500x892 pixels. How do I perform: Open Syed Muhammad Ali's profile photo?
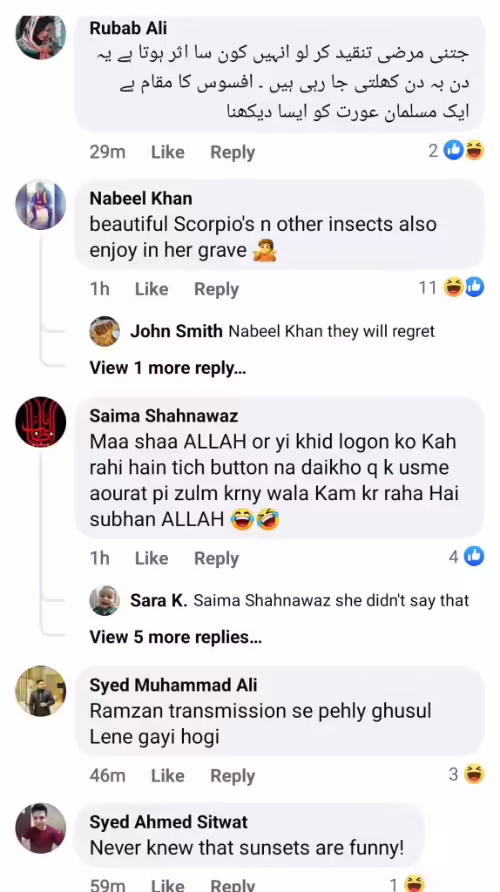(x=40, y=691)
